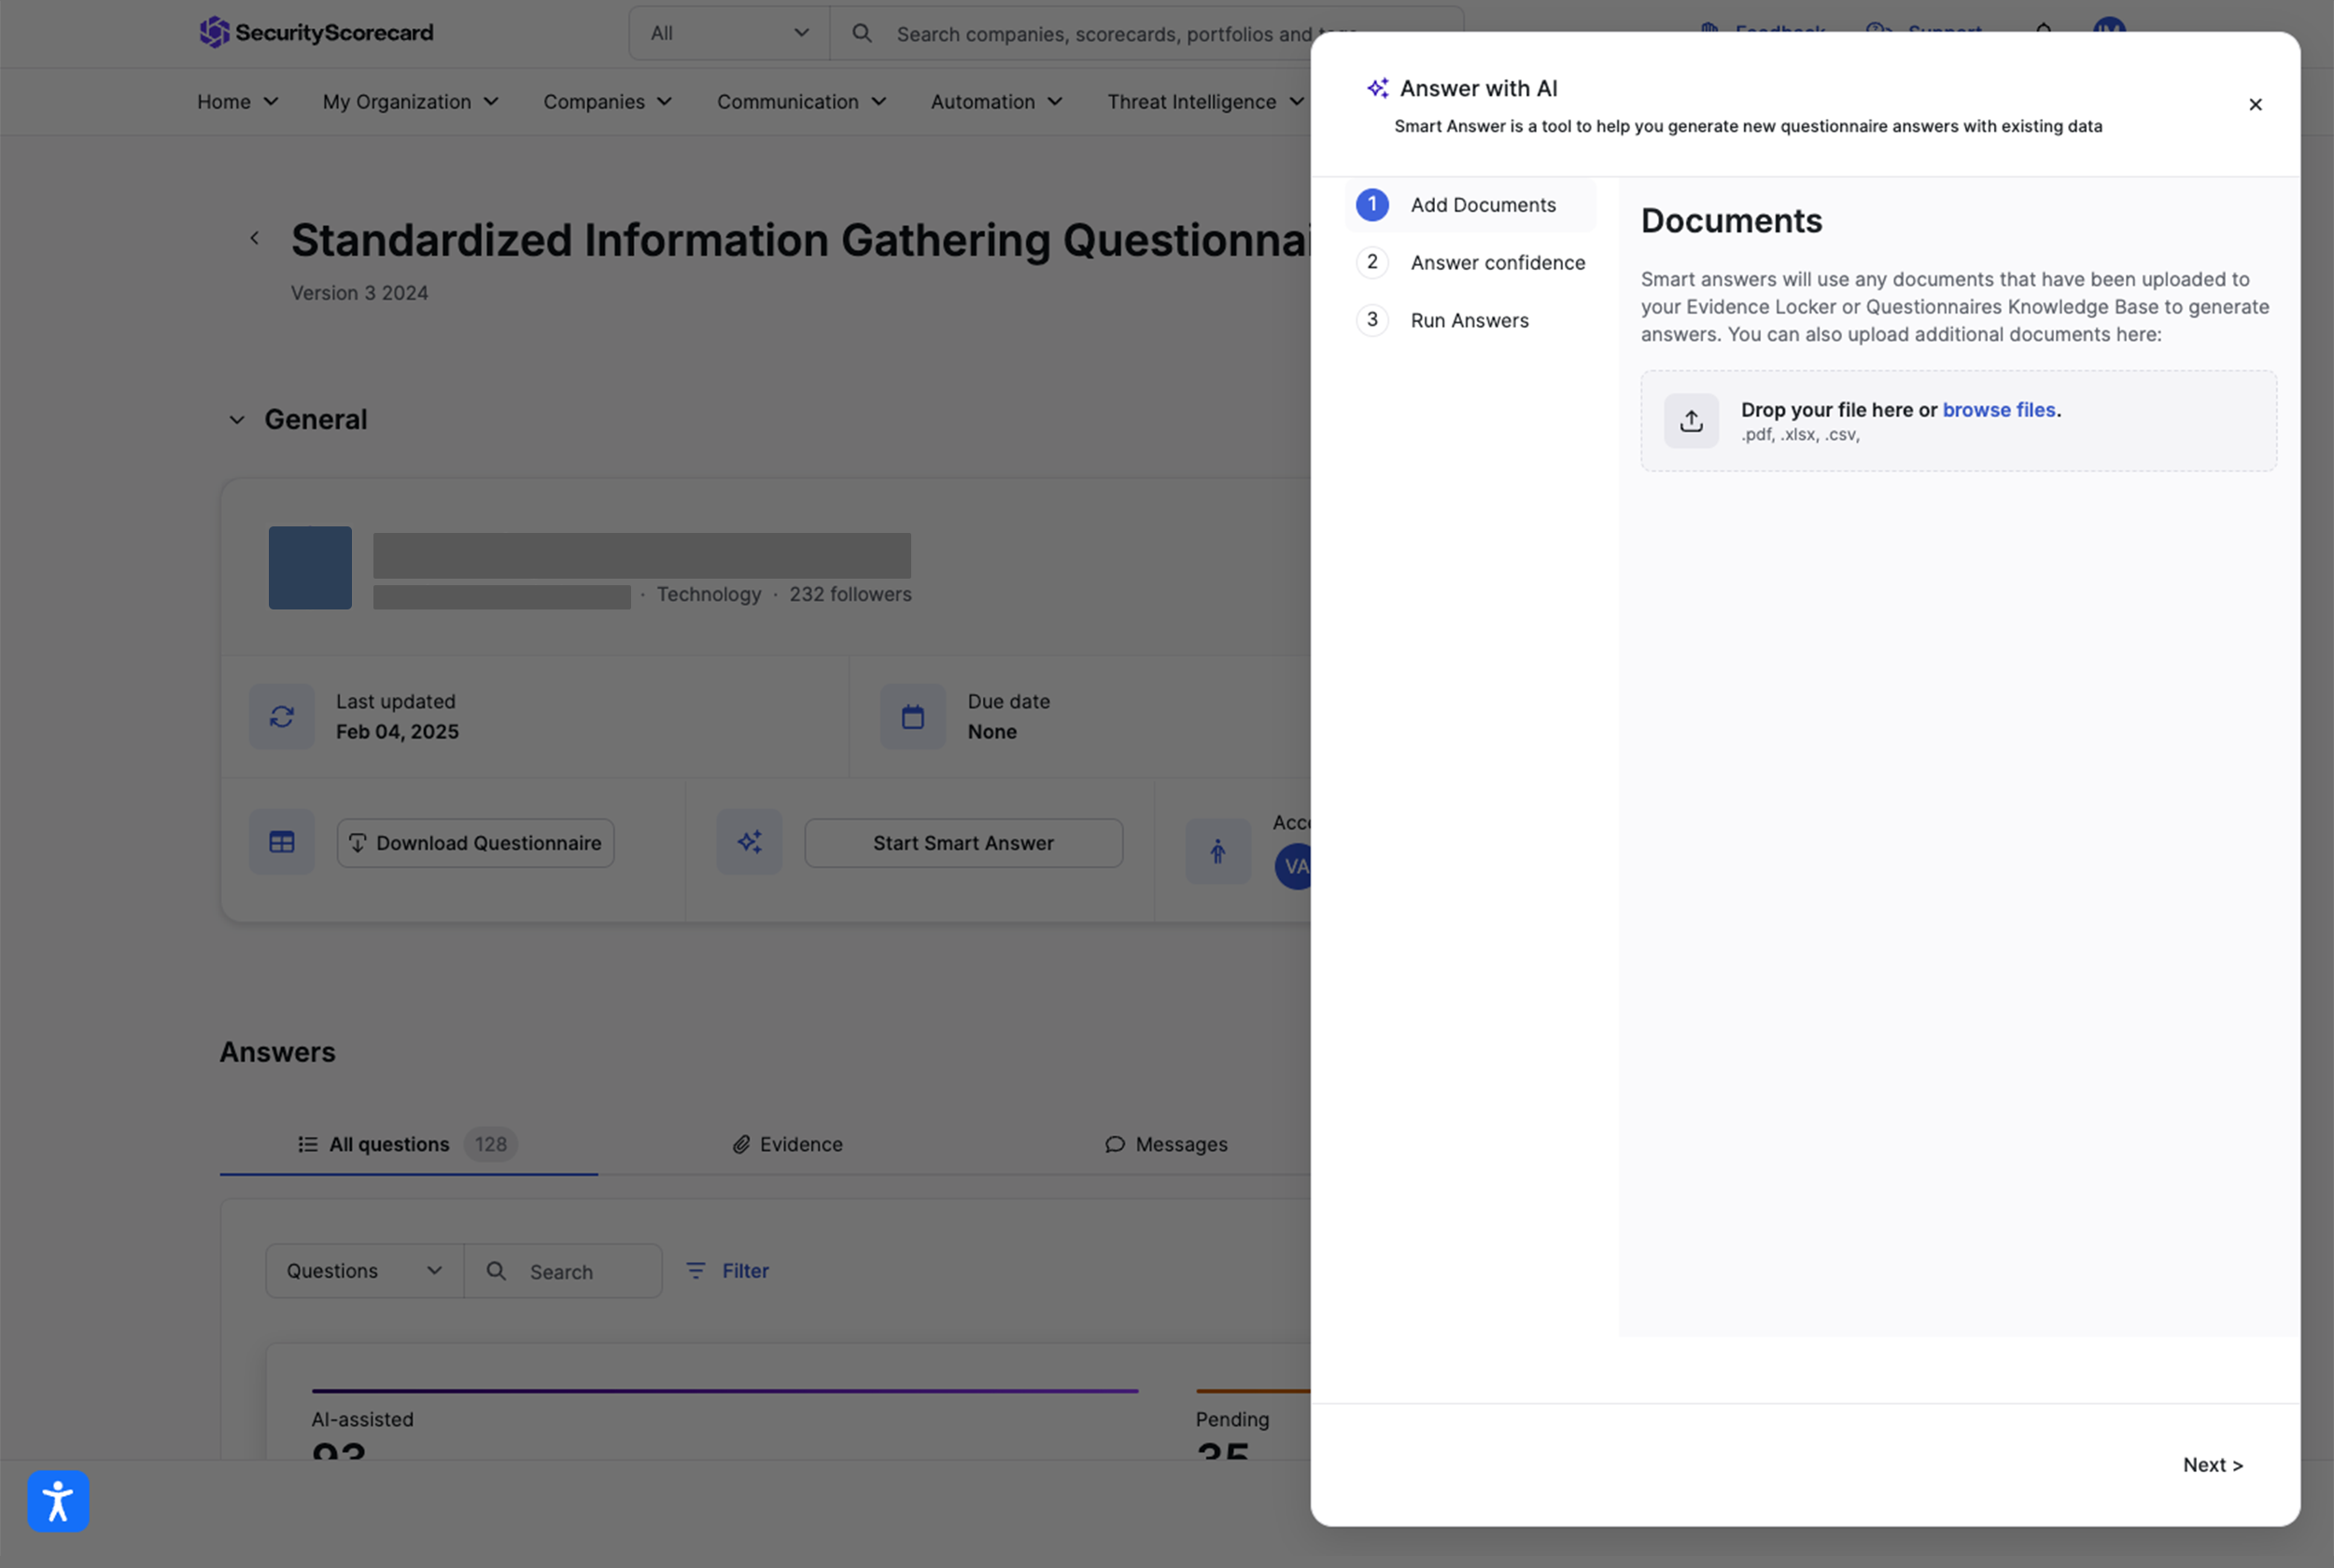Image resolution: width=2334 pixels, height=1568 pixels.
Task: Collapse the General section
Action: (237, 420)
